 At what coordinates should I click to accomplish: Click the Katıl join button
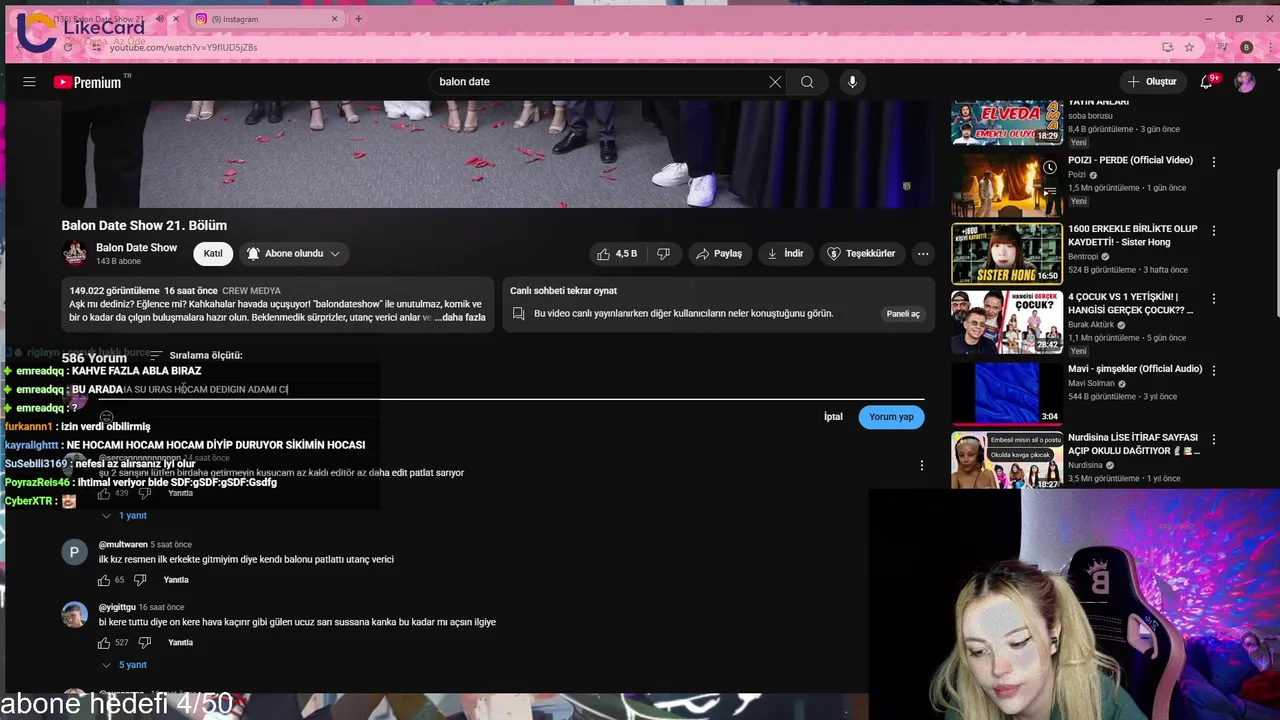point(213,254)
